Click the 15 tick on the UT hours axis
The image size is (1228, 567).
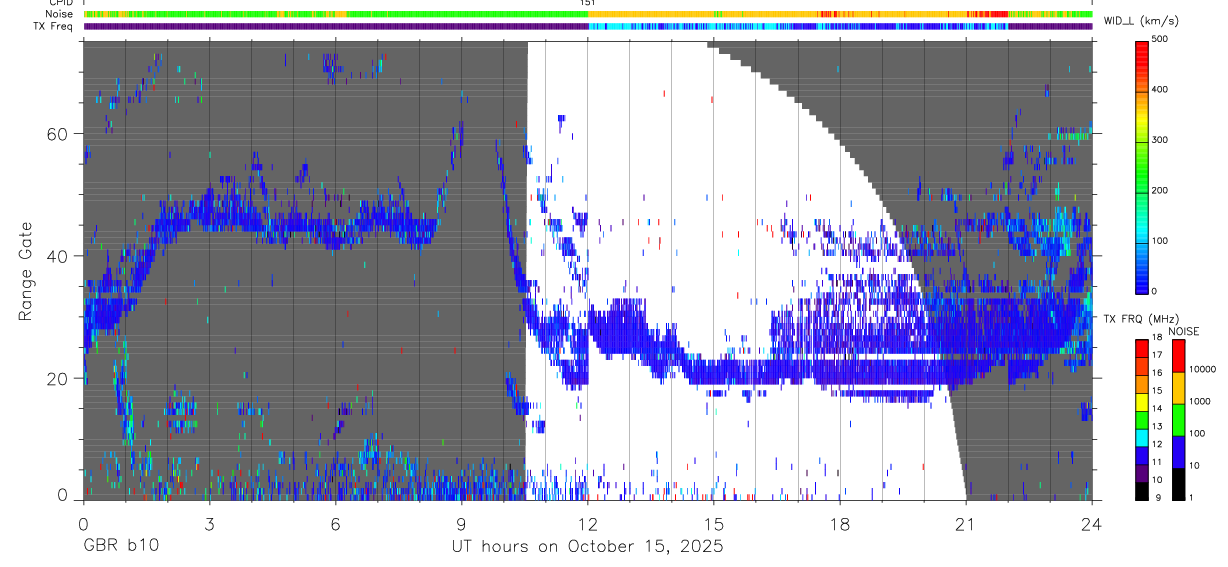(713, 522)
